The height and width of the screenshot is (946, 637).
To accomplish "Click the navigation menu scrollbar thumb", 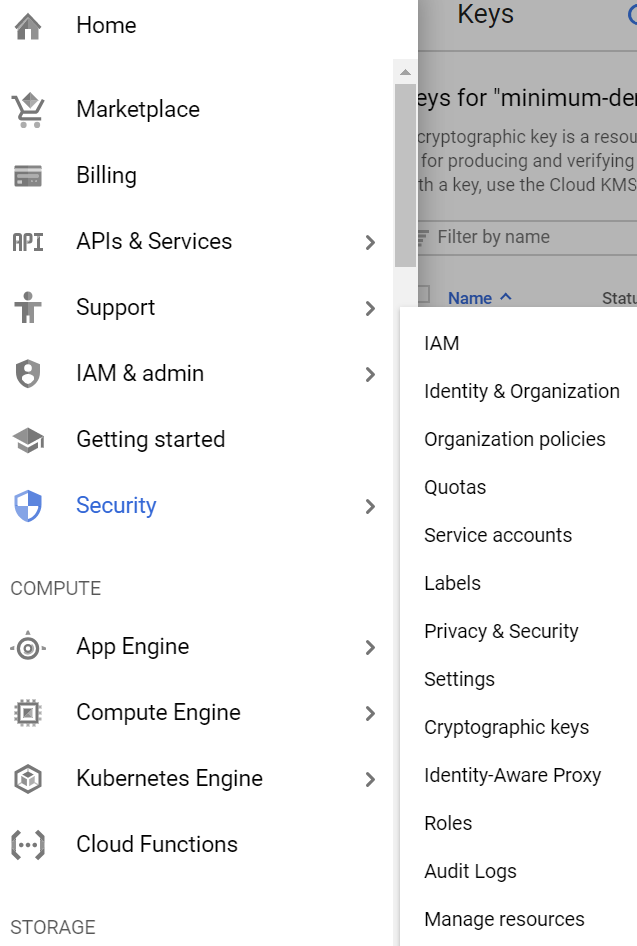I will pos(405,176).
